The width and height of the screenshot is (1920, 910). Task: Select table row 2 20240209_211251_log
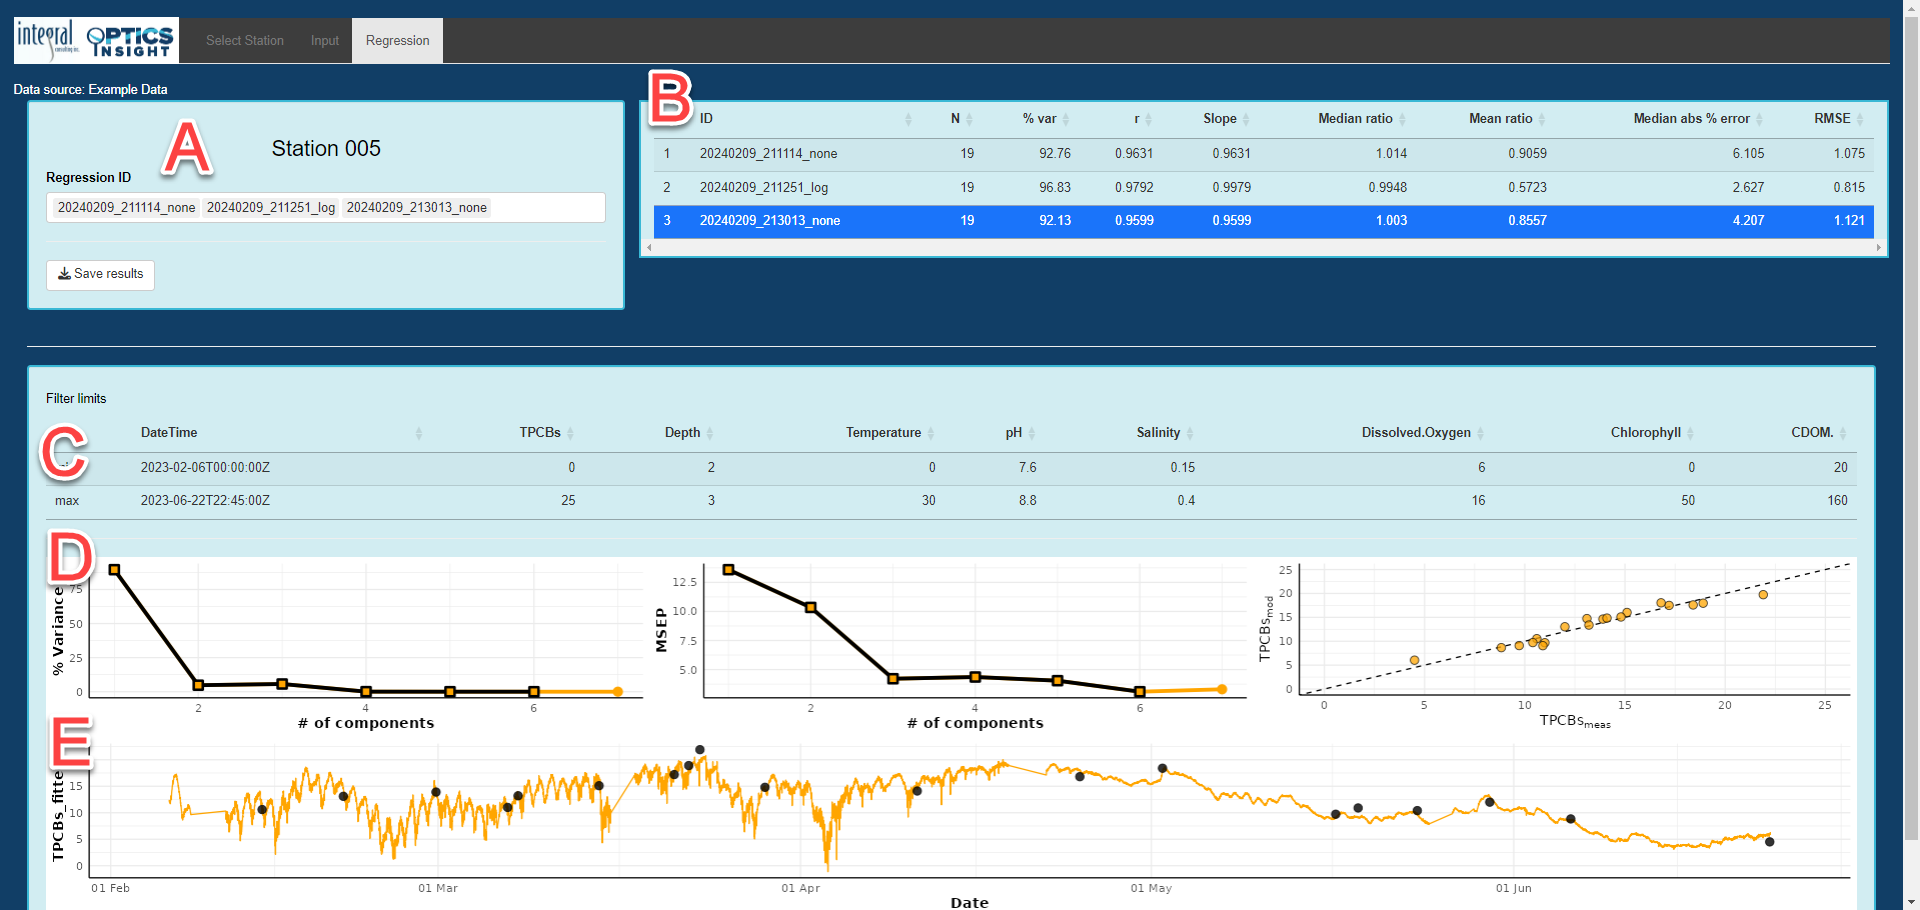[x=764, y=188]
